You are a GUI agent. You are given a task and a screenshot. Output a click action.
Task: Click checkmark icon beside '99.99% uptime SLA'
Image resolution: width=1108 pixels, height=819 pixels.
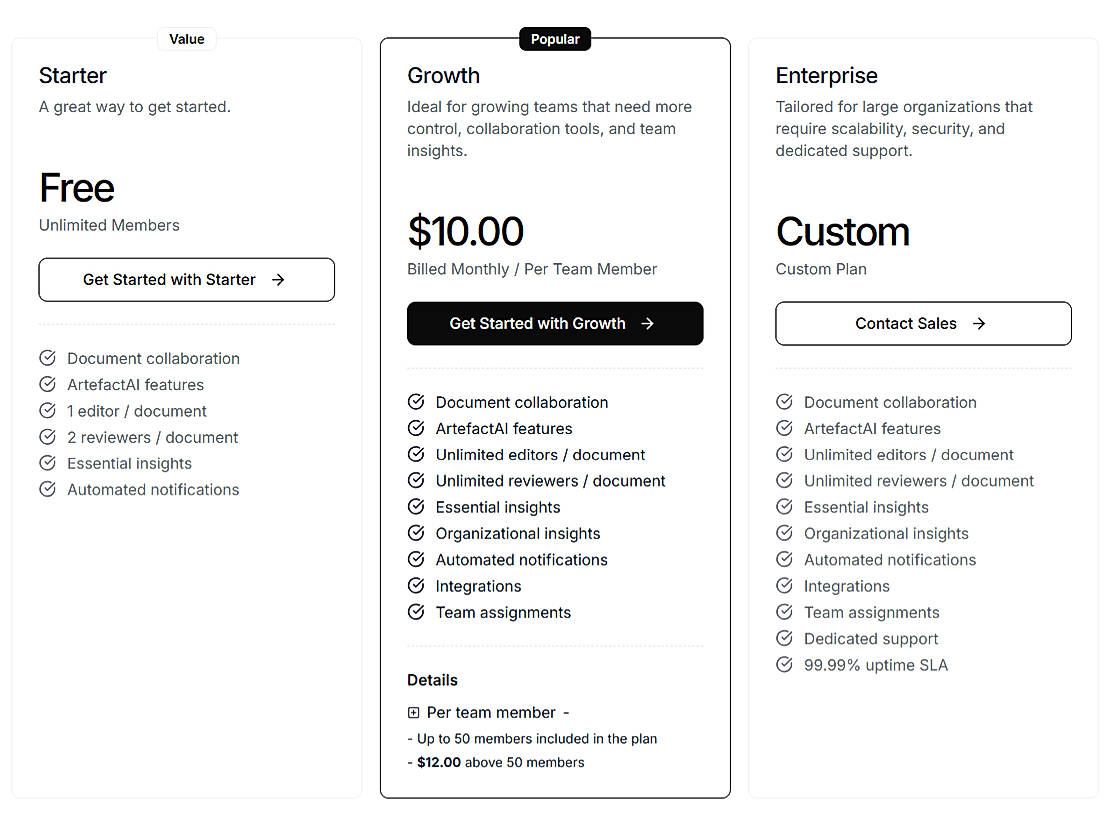tap(784, 665)
